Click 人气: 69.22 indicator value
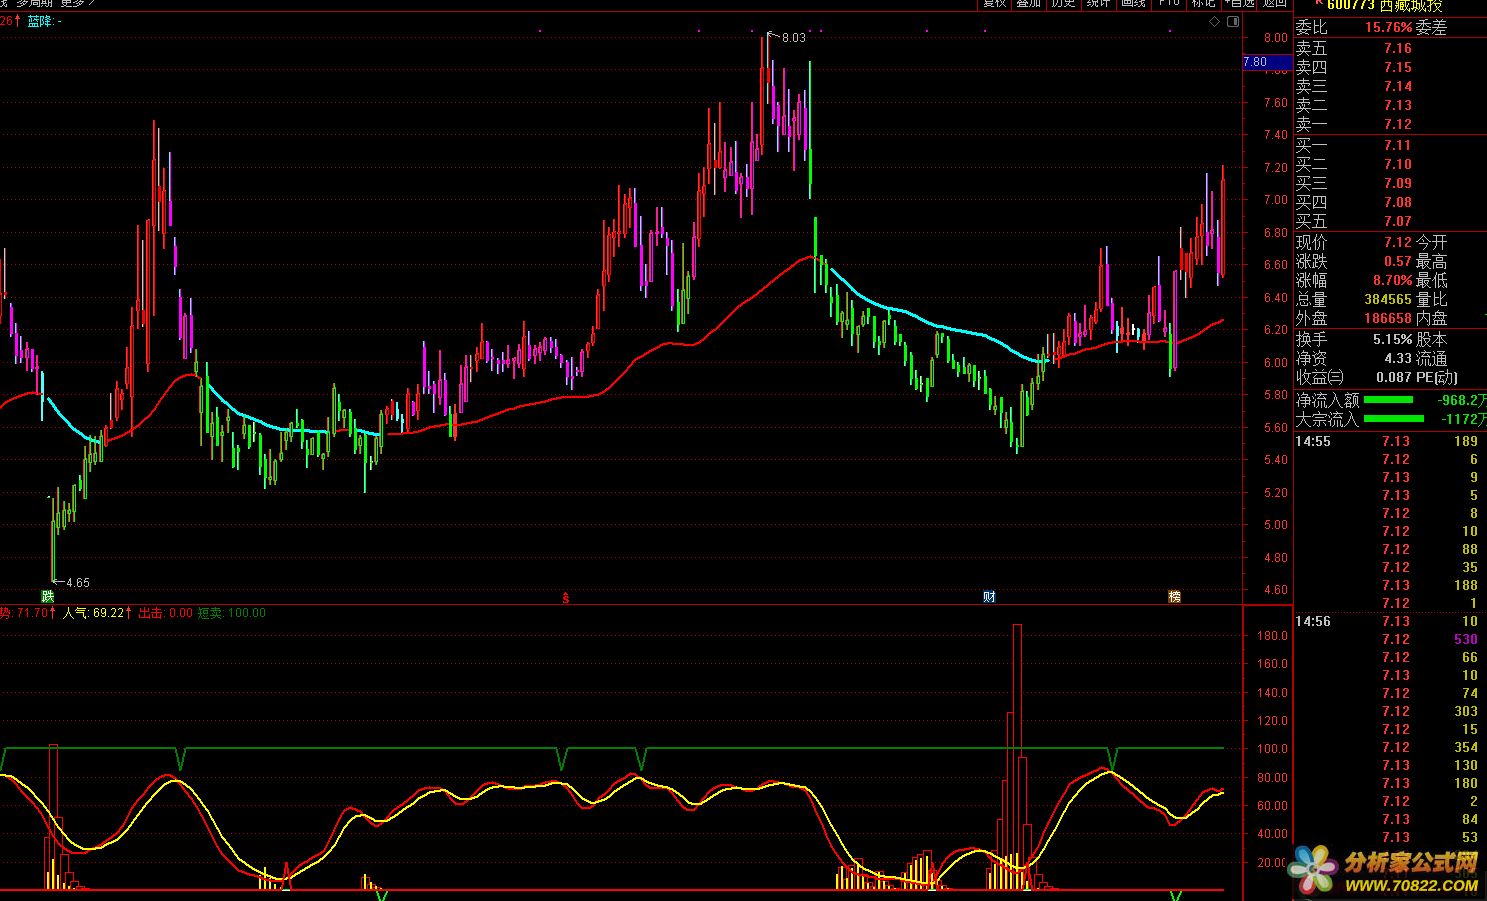This screenshot has width=1487, height=901. (x=97, y=613)
